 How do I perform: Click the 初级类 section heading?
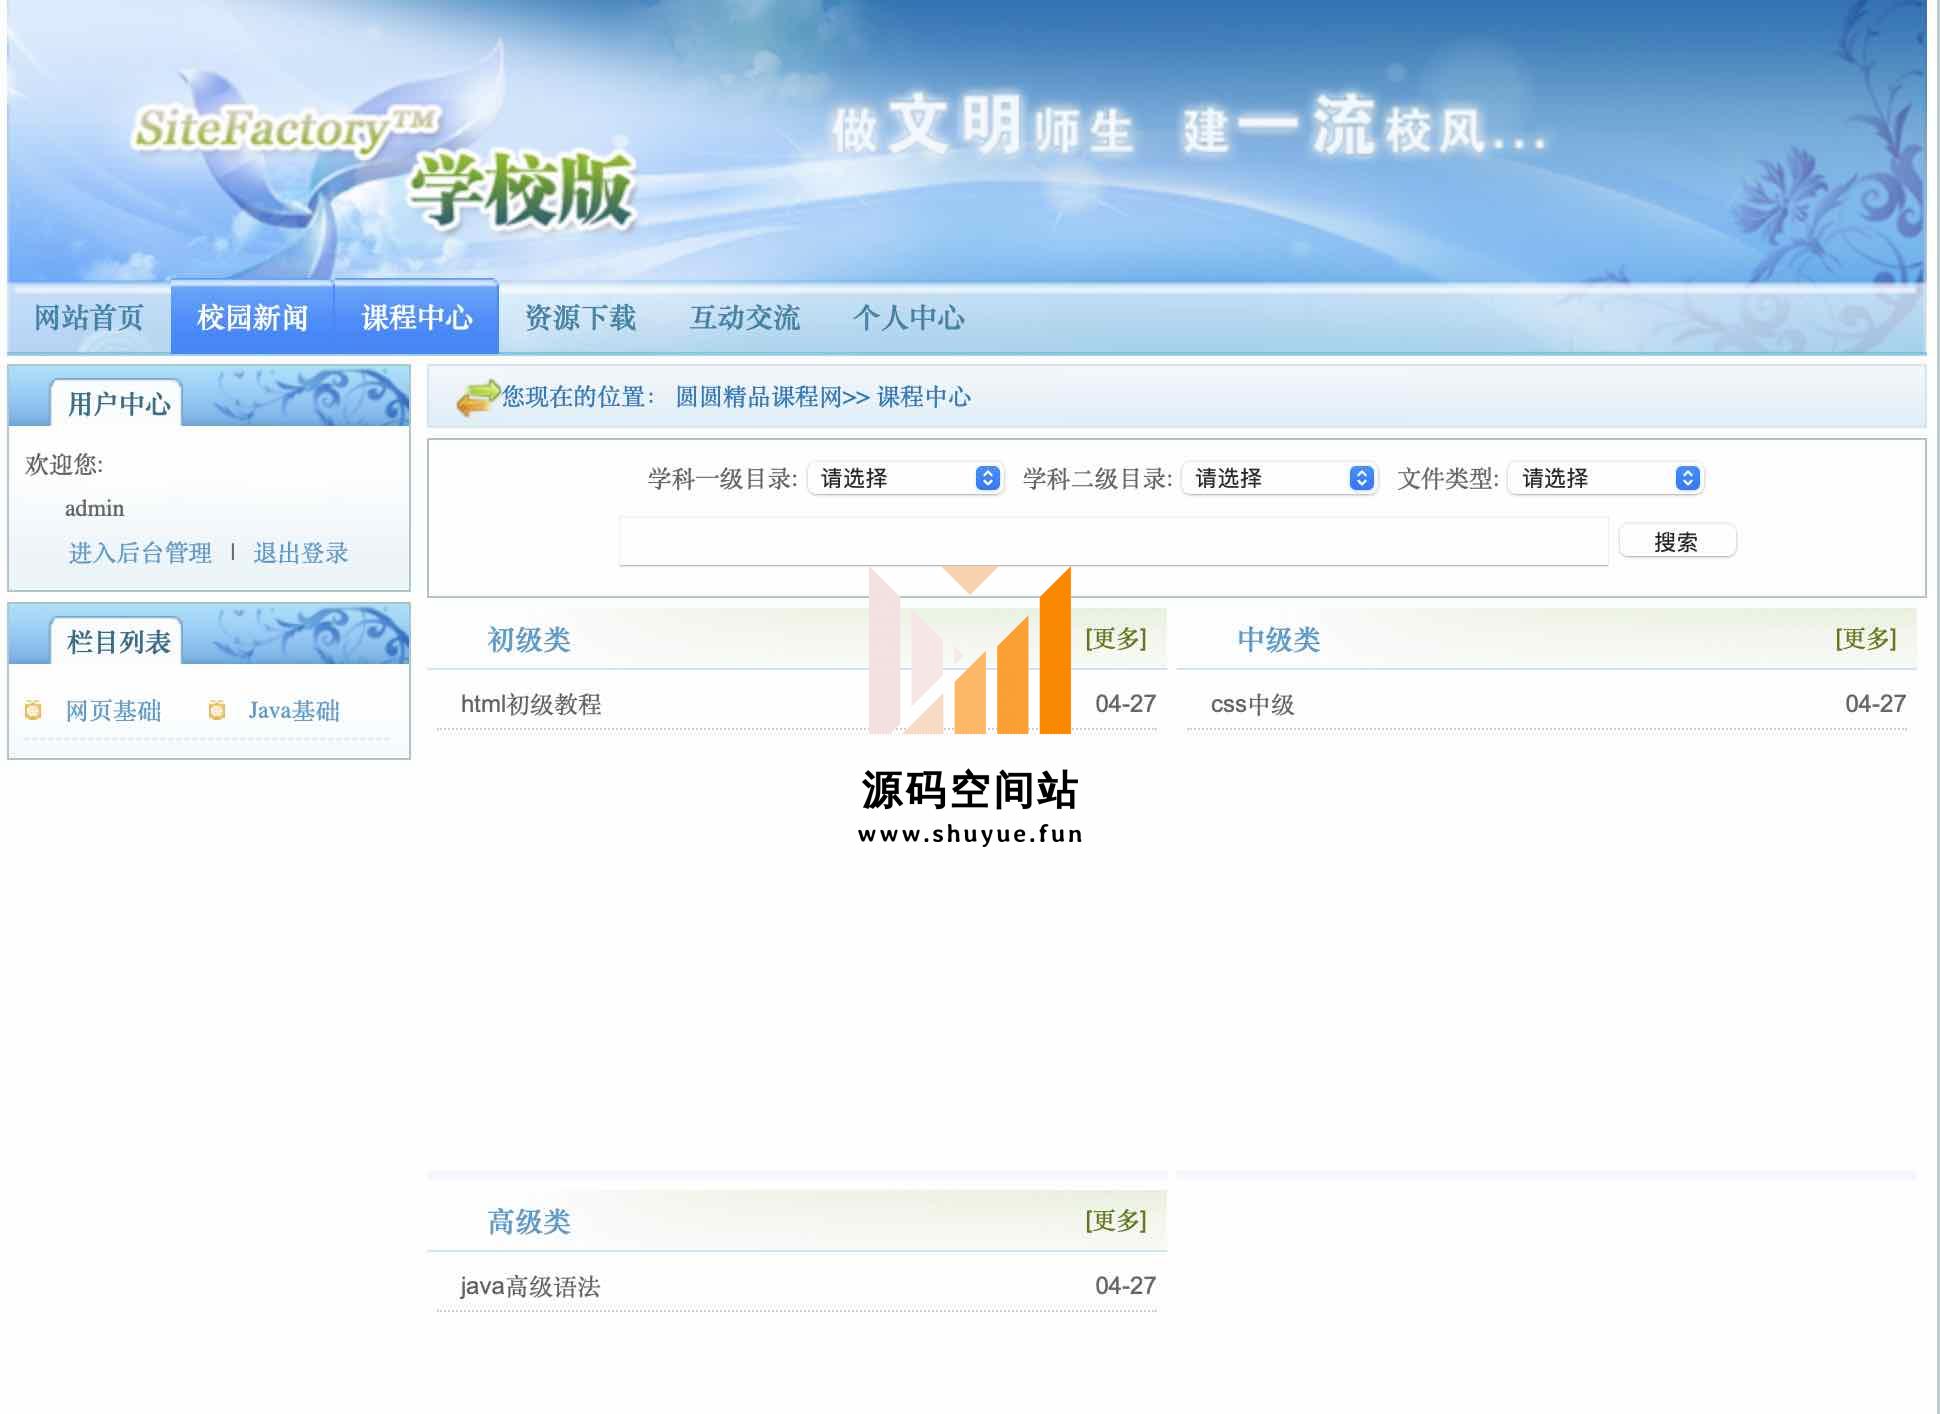click(x=529, y=639)
